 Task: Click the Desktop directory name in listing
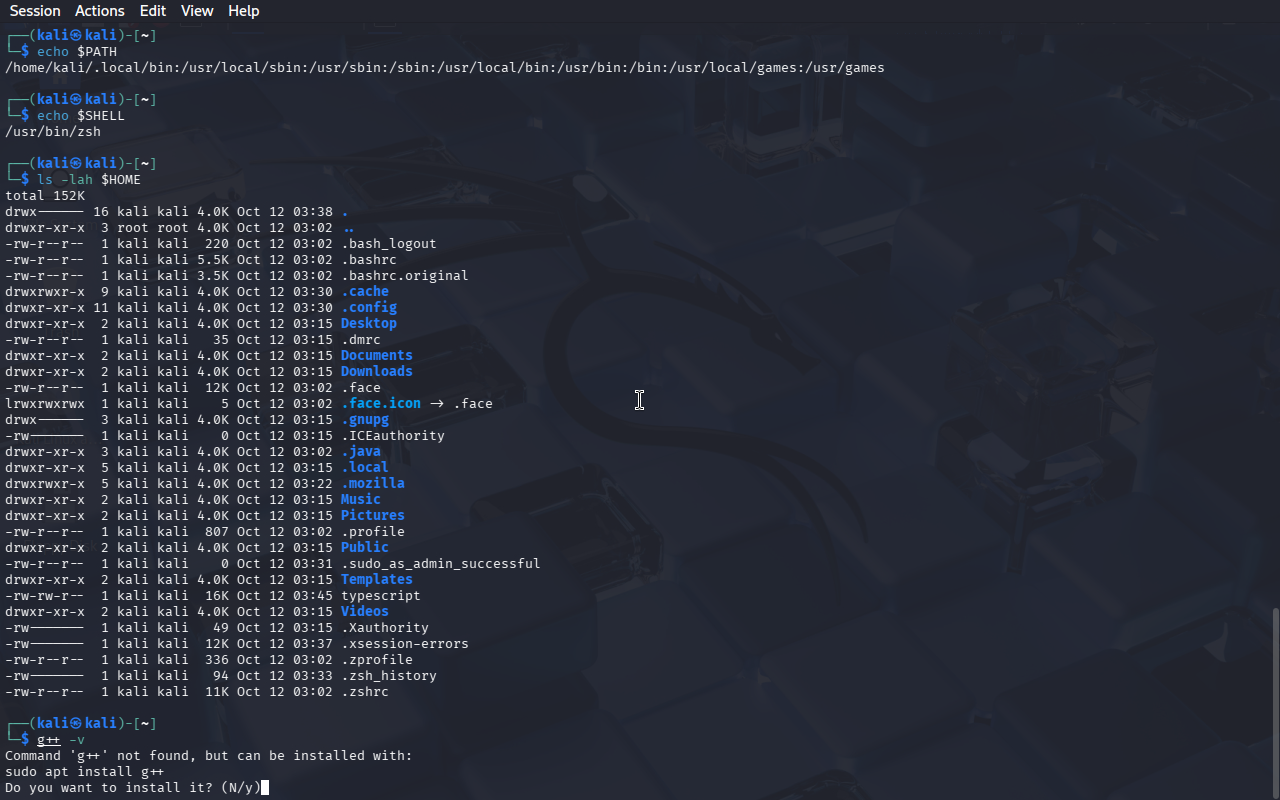(x=368, y=324)
